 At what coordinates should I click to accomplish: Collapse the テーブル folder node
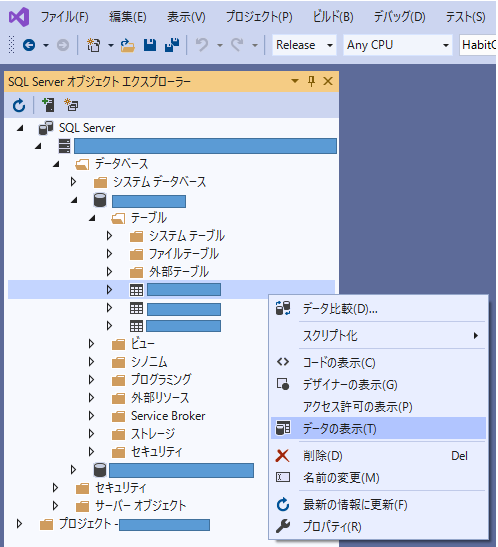tap(92, 218)
